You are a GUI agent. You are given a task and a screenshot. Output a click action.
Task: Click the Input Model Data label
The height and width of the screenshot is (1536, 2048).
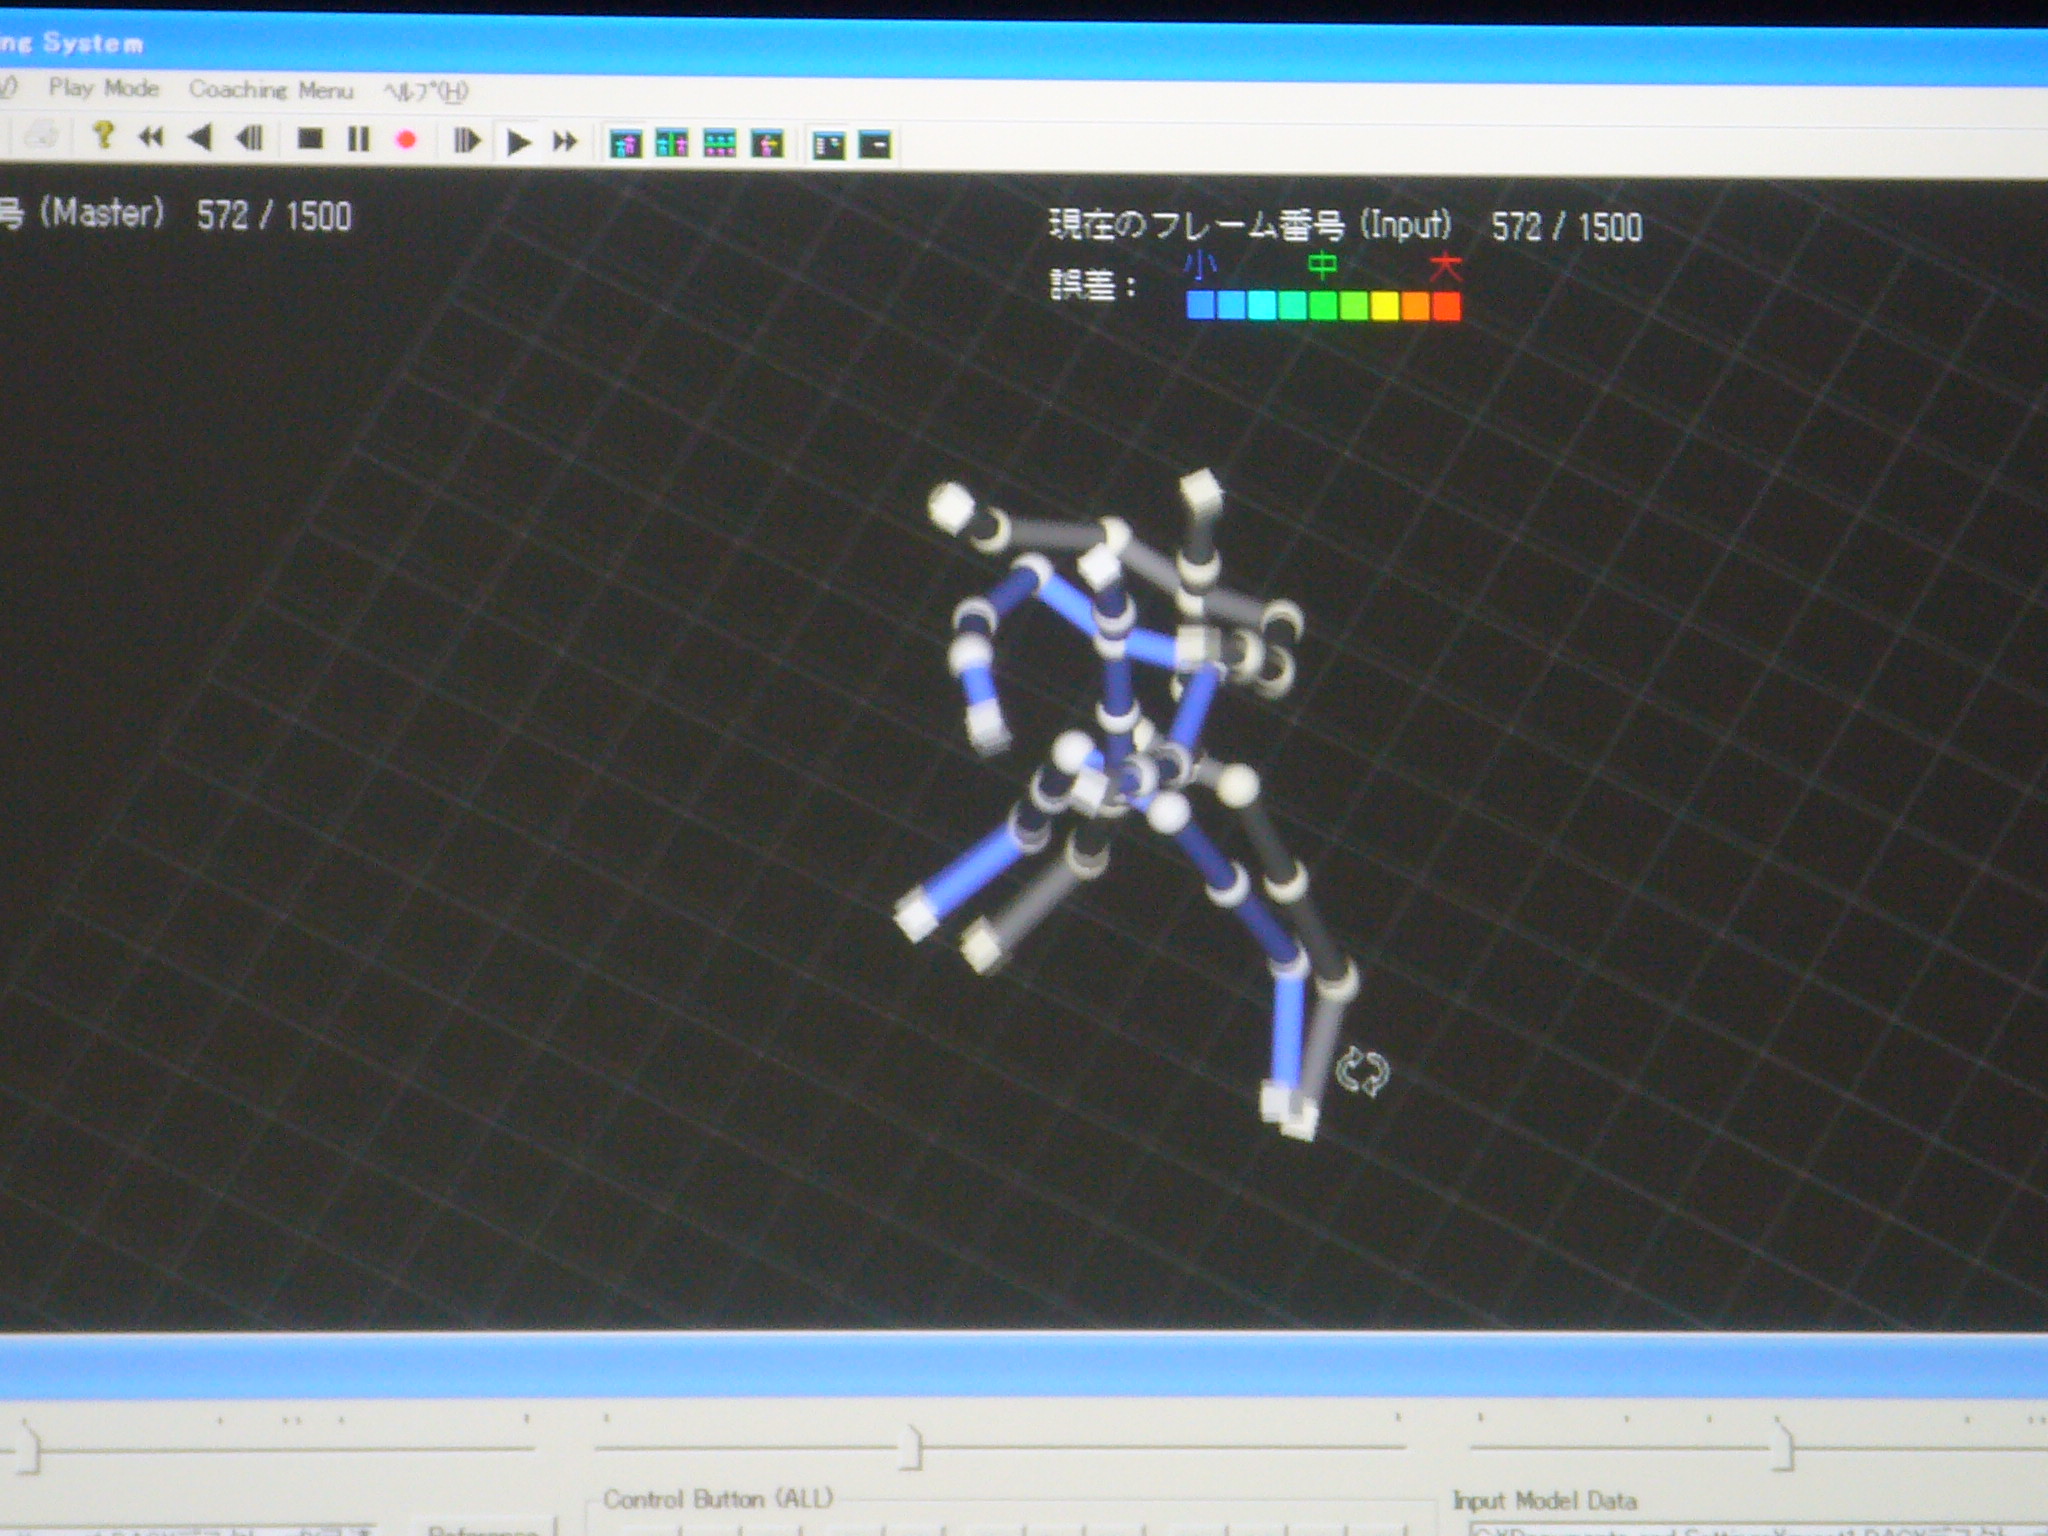[x=1545, y=1500]
